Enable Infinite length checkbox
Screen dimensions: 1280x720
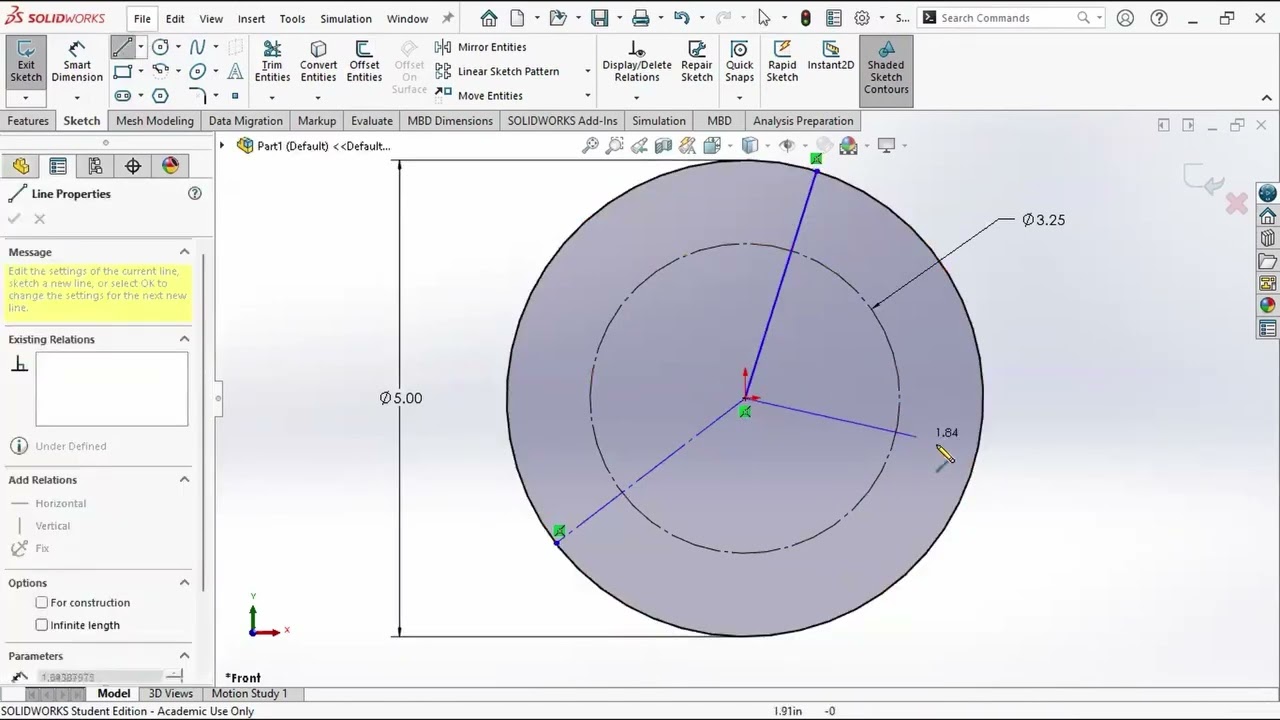42,625
